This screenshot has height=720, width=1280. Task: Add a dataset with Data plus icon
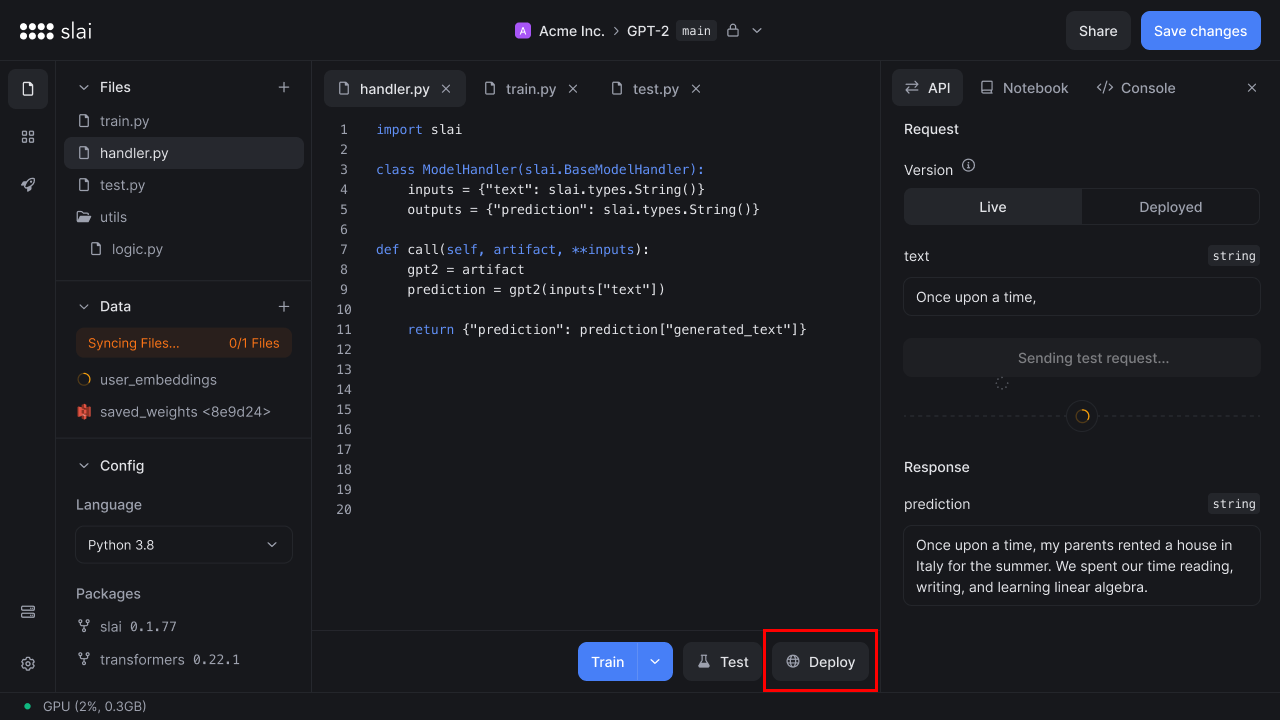(x=284, y=306)
